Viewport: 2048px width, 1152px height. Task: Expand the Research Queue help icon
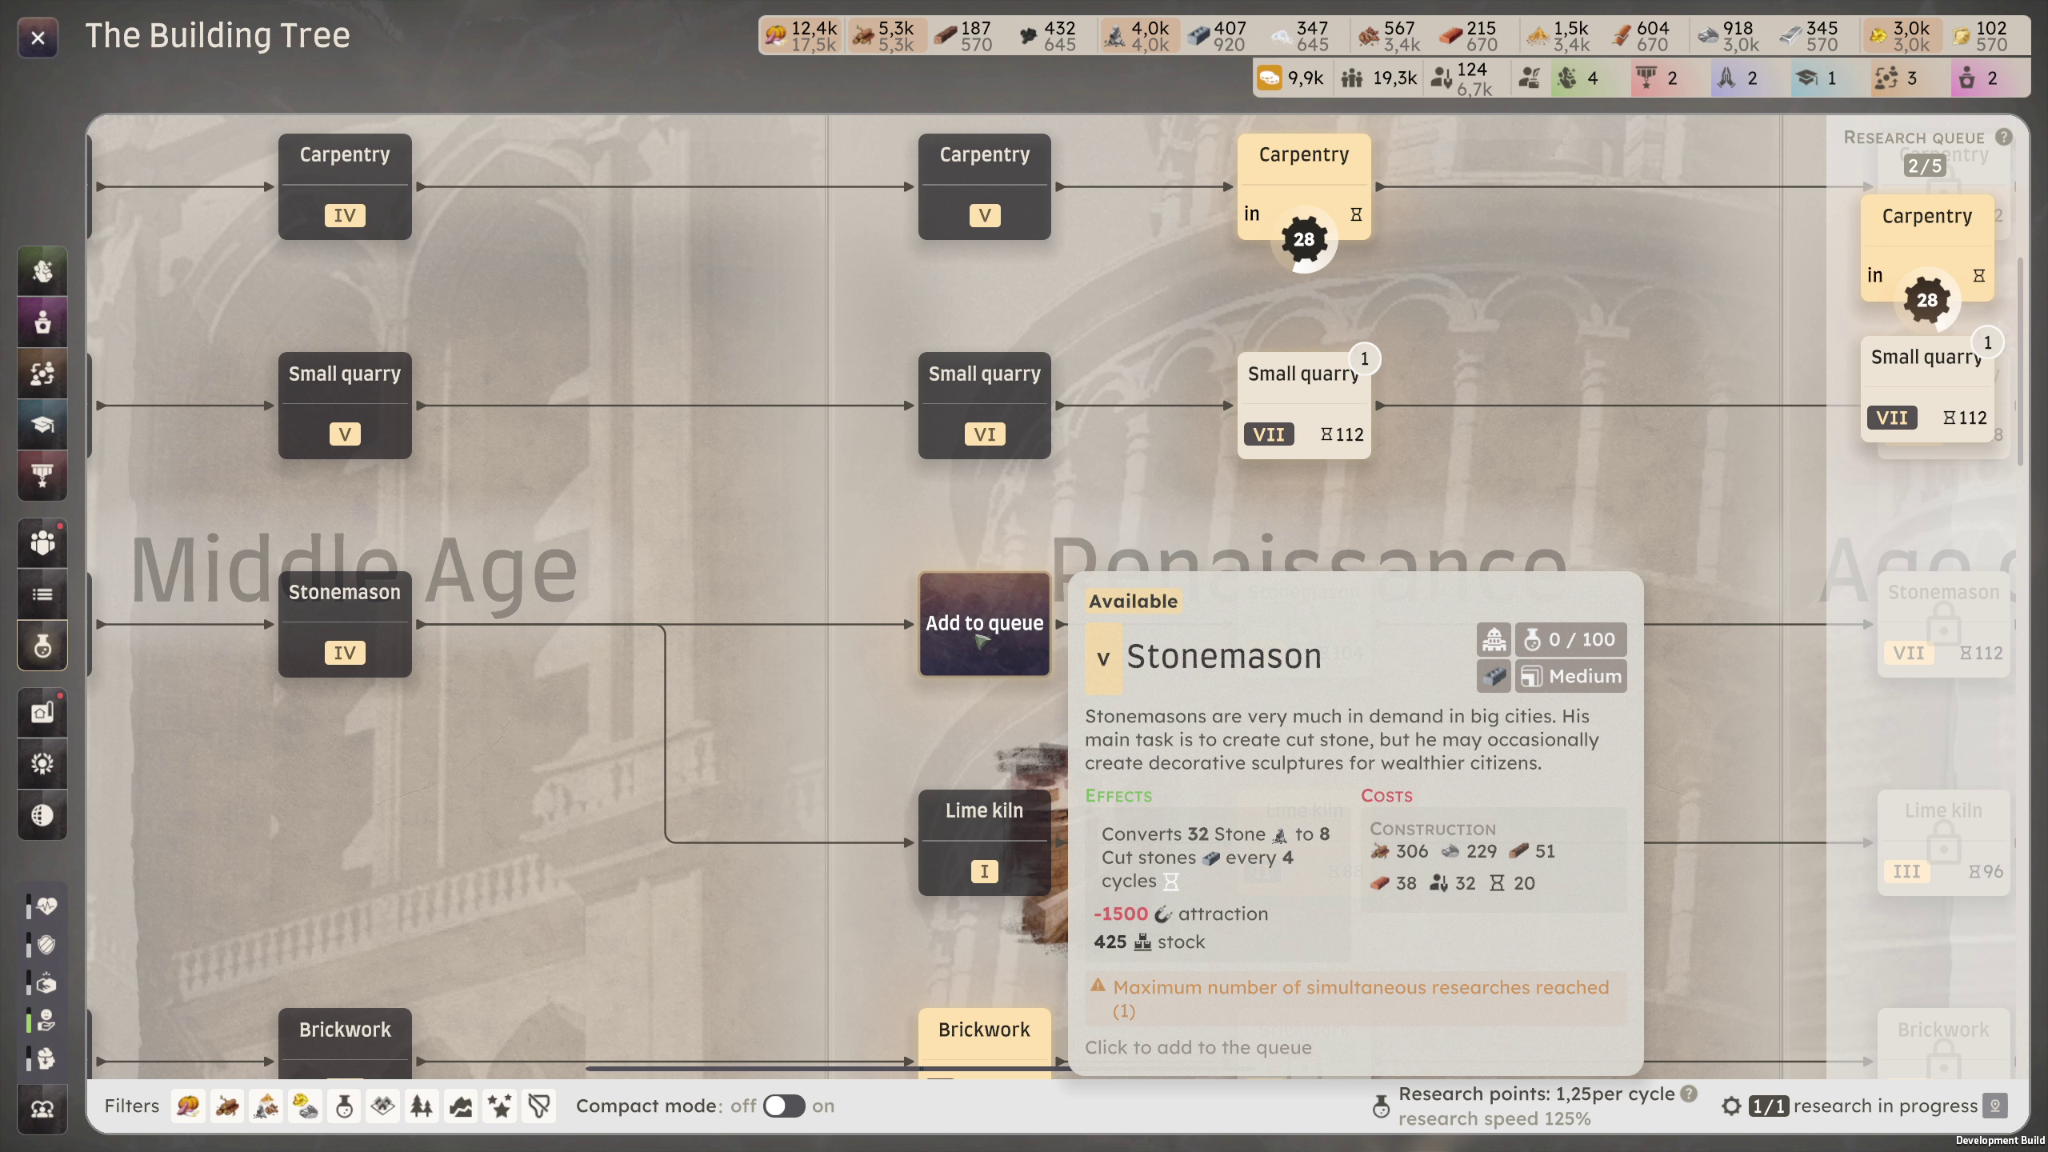2004,137
